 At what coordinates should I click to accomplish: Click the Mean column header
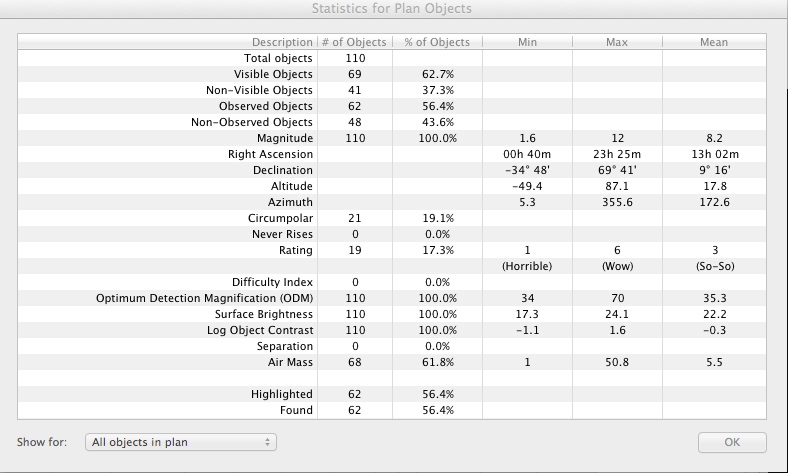[x=714, y=42]
